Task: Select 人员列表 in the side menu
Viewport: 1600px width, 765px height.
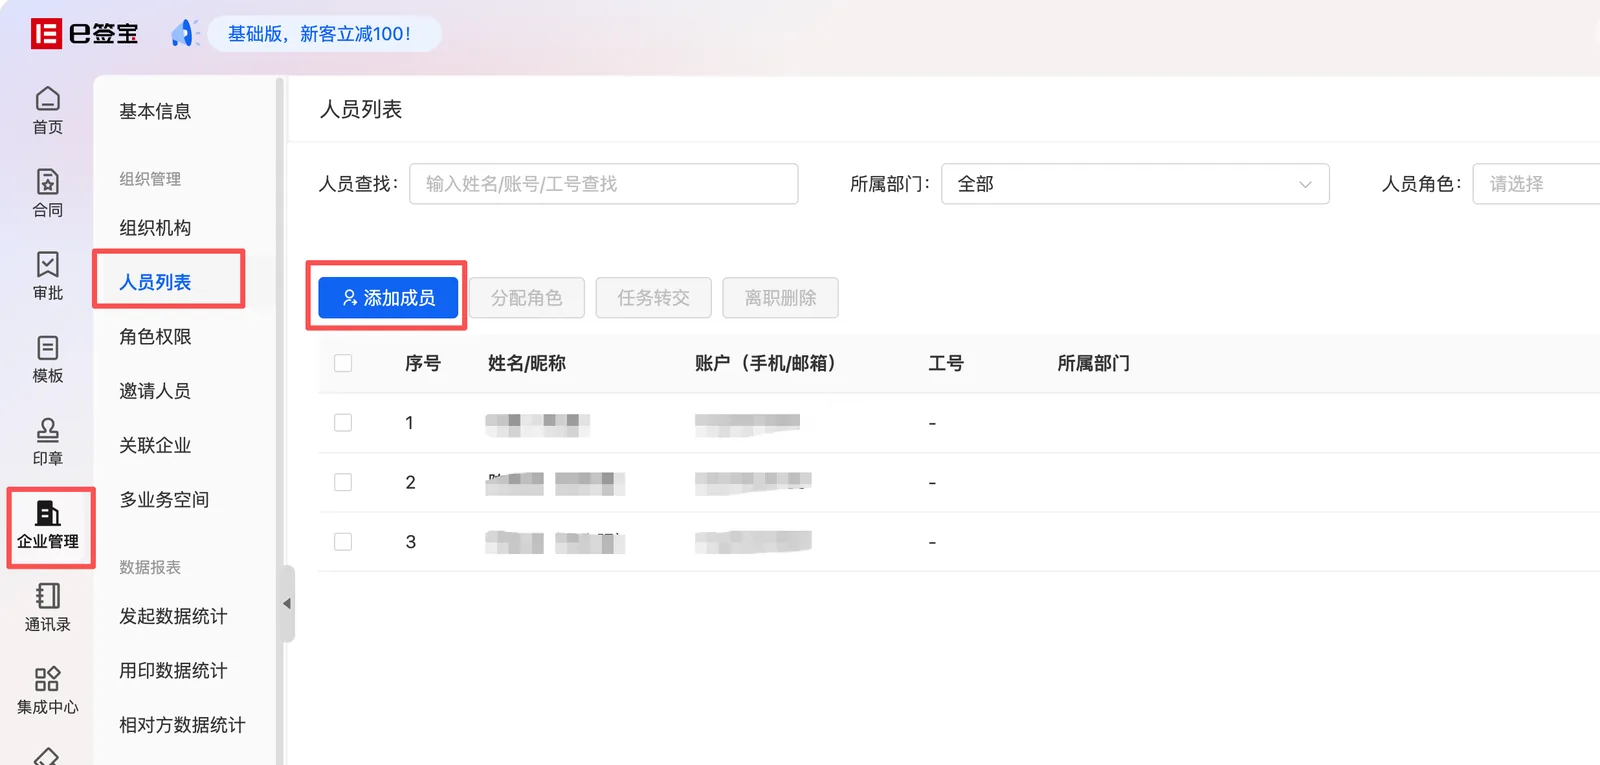Action: point(155,282)
